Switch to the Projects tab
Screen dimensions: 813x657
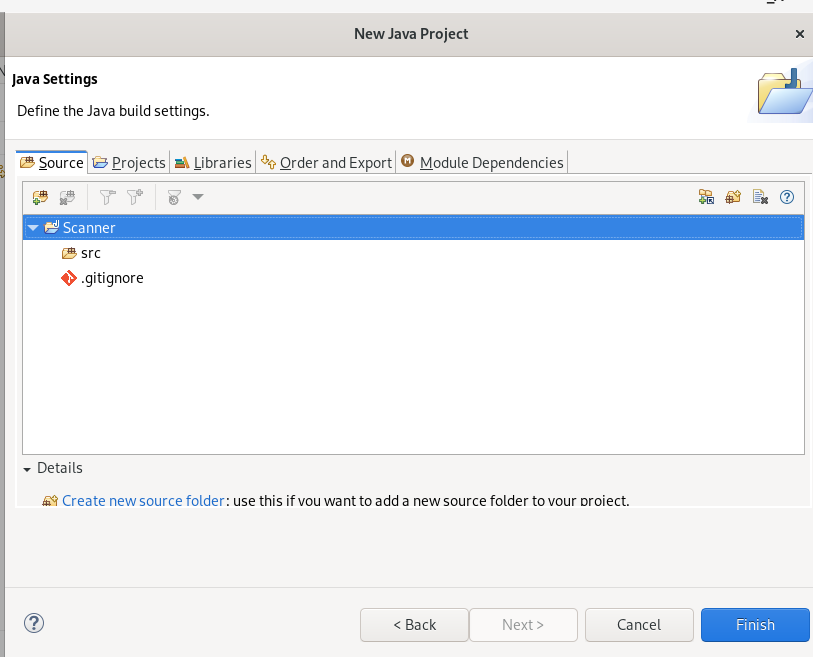tap(129, 162)
